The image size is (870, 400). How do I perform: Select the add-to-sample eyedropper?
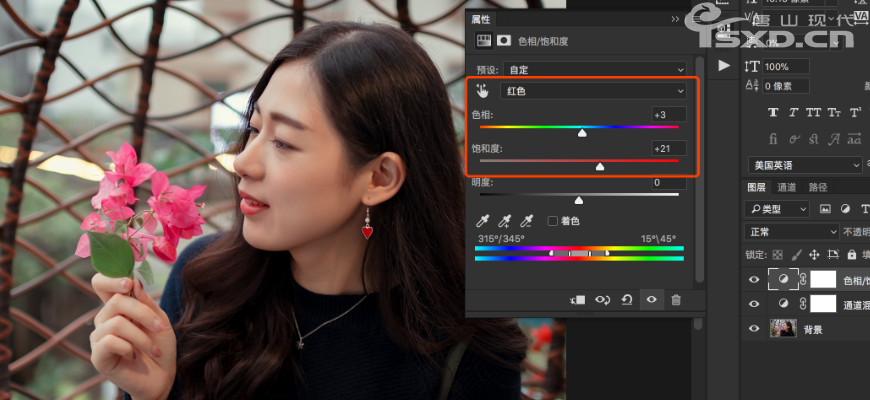pyautogui.click(x=506, y=221)
